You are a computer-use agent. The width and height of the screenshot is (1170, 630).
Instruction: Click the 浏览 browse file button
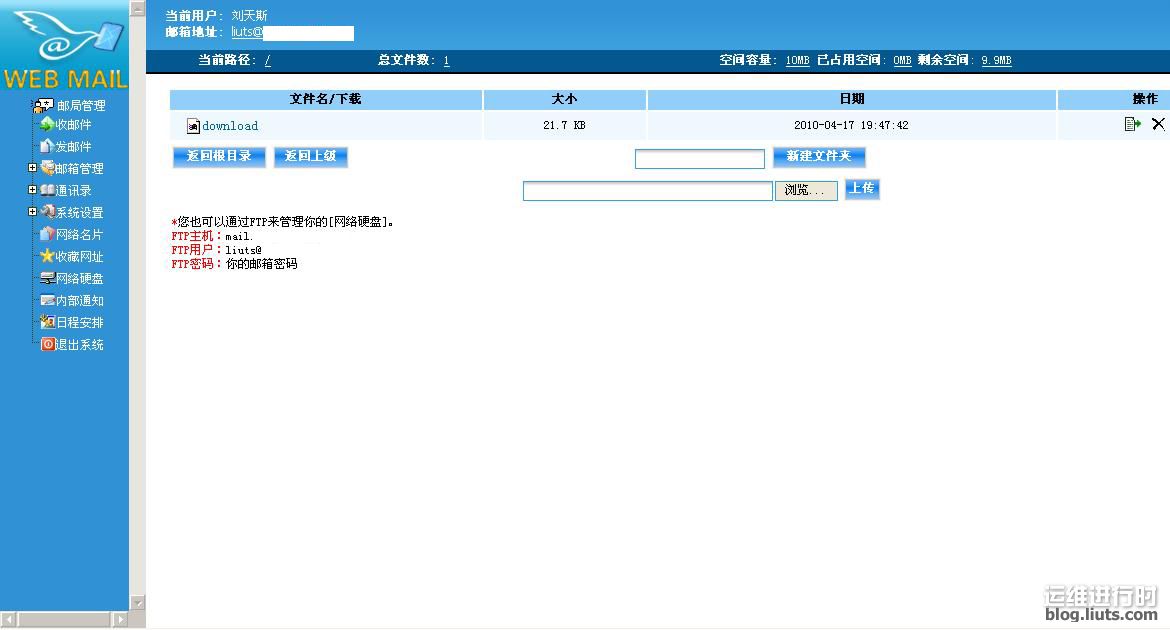coord(805,190)
